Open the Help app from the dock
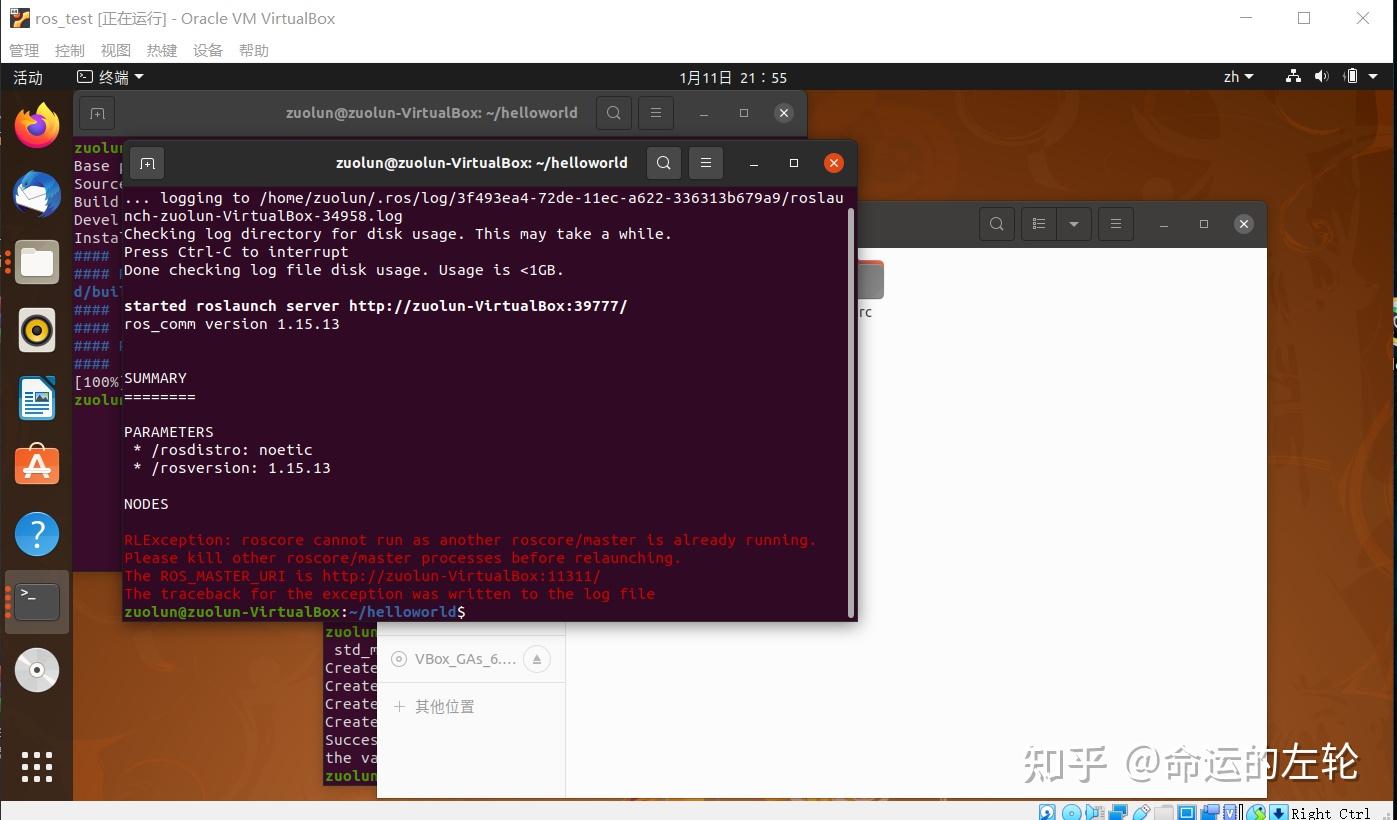Screen dimensions: 1397x820 pos(37,533)
